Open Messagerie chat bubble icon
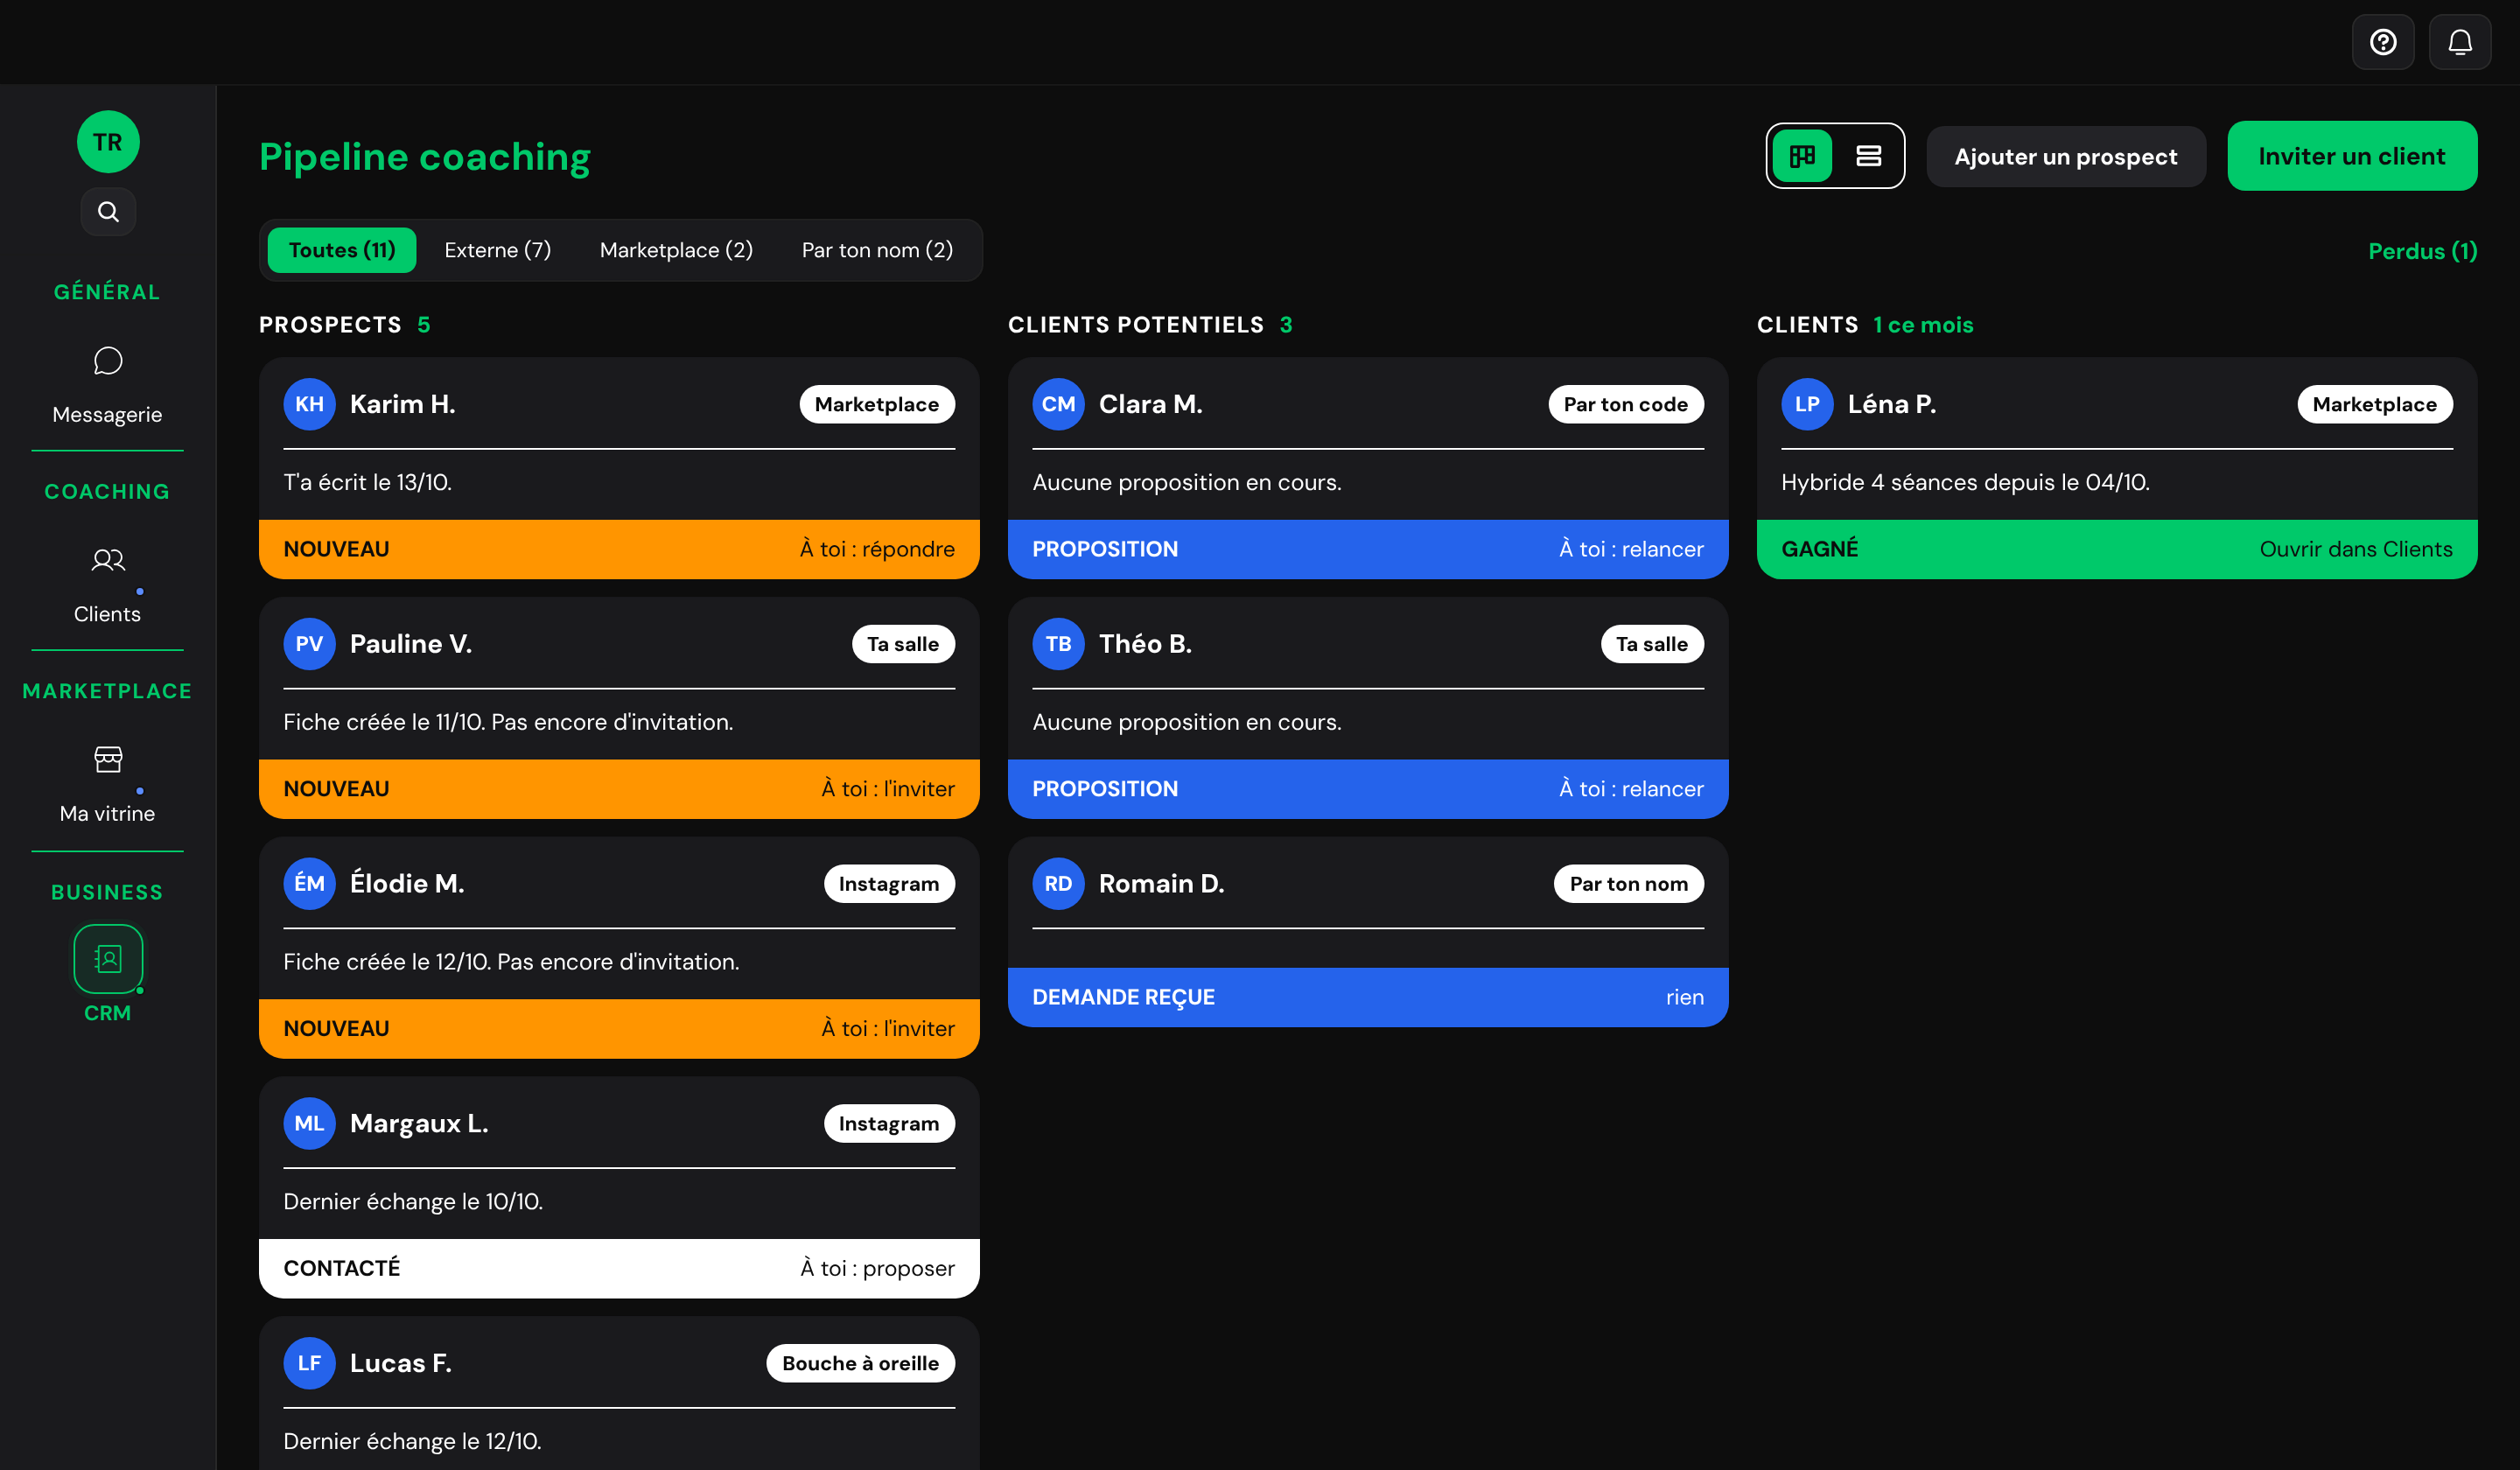Screen dimensions: 2520x1470 [x=108, y=361]
